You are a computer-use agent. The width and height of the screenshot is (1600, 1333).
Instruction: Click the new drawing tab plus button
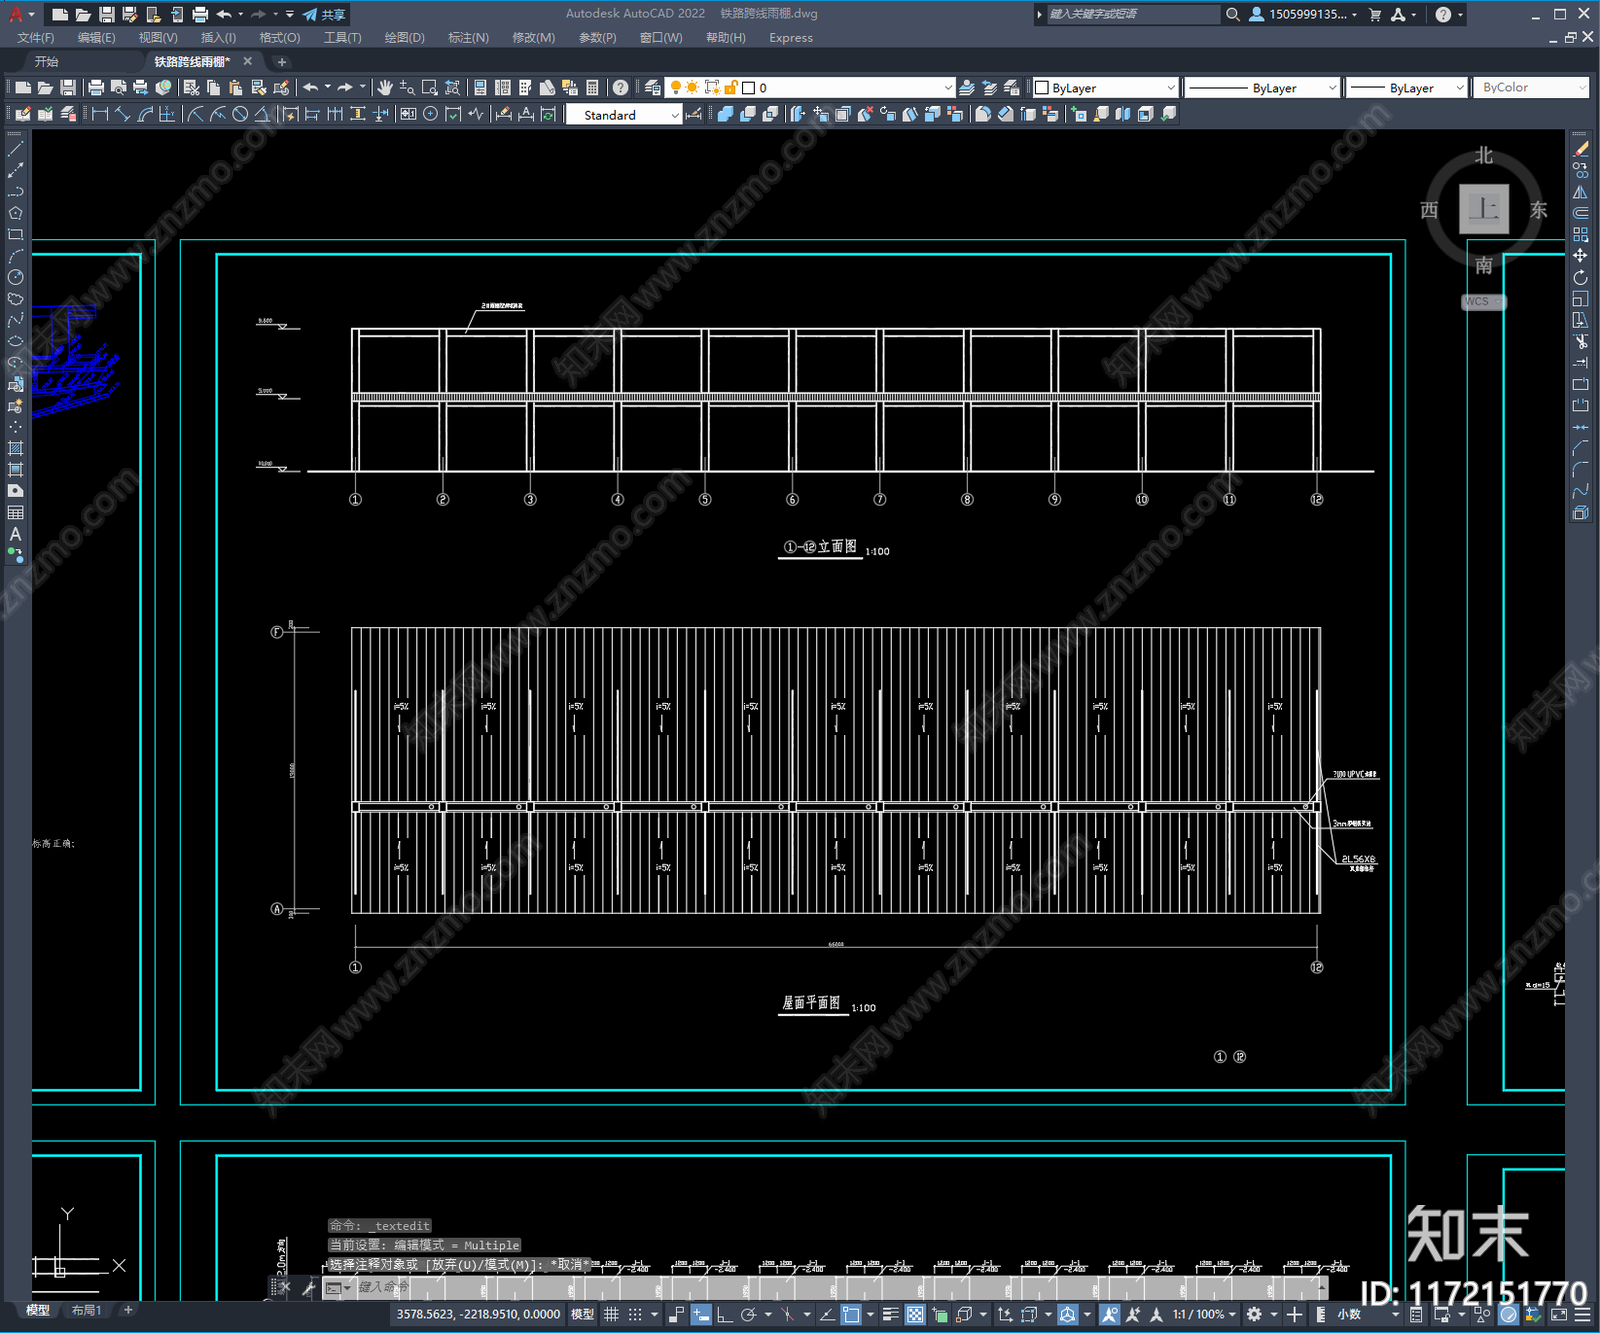coord(281,62)
